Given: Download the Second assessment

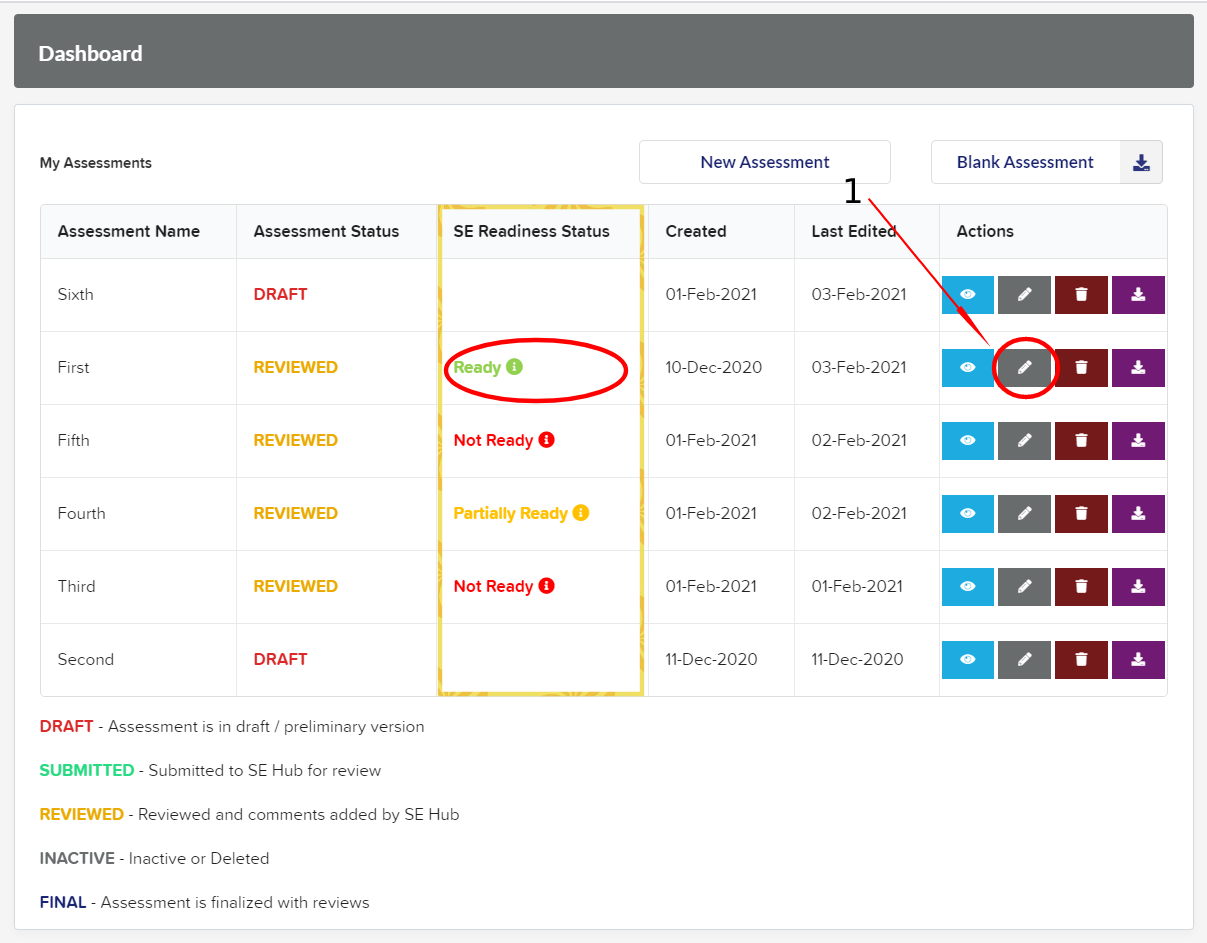Looking at the screenshot, I should 1138,660.
